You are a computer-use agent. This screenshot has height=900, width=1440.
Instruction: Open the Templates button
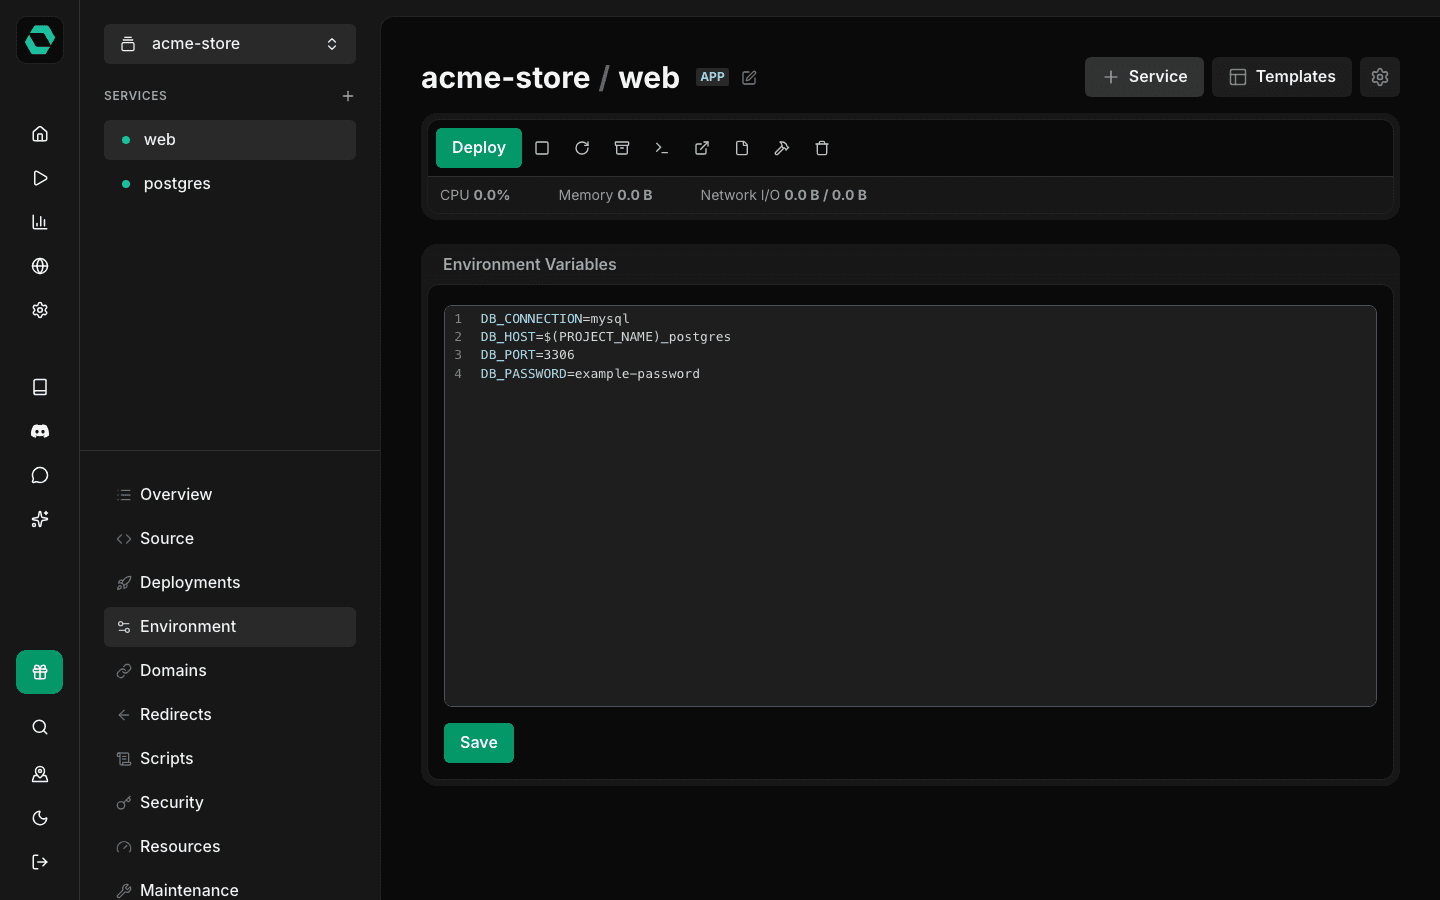(x=1282, y=77)
